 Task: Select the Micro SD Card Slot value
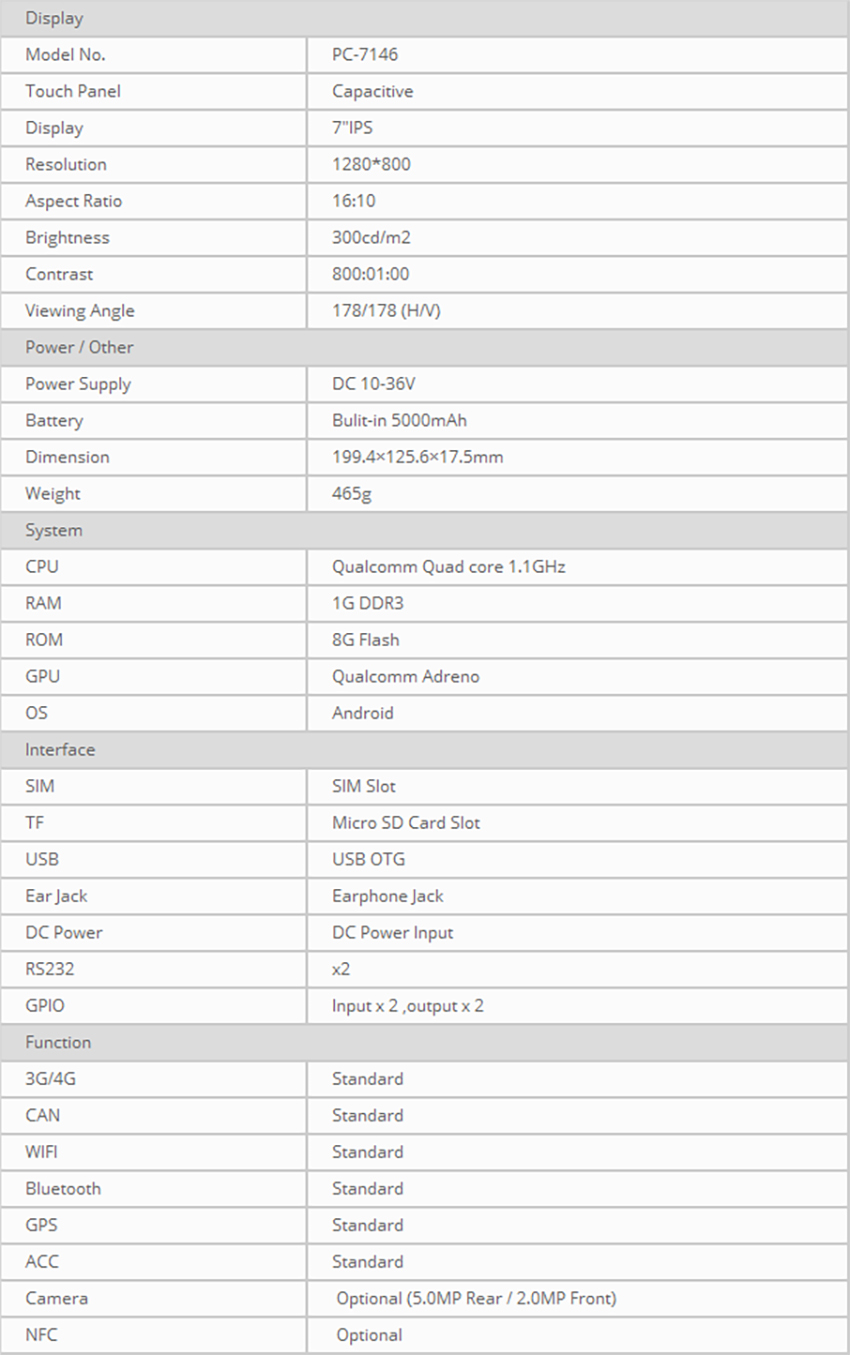(406, 822)
